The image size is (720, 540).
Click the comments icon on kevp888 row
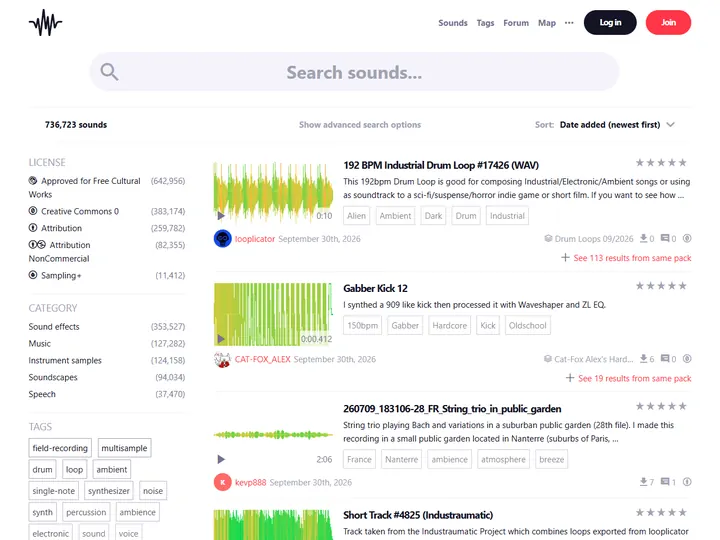(665, 482)
